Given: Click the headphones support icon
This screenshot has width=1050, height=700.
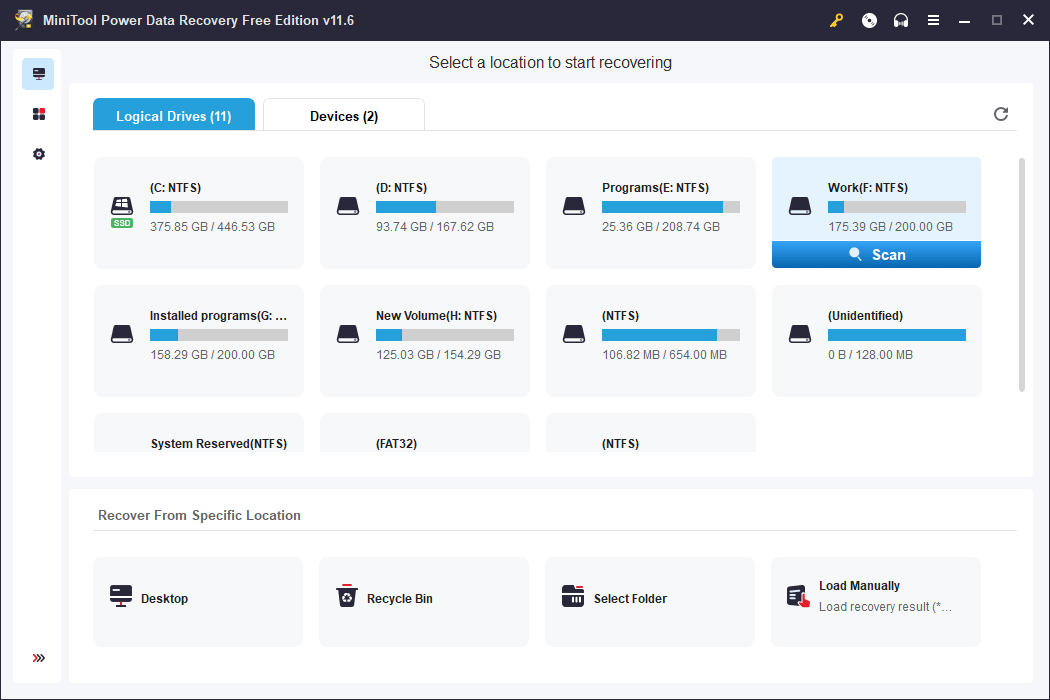Looking at the screenshot, I should tap(901, 20).
